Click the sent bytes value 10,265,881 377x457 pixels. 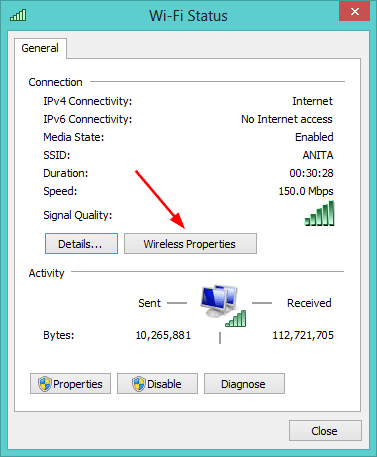tap(163, 335)
